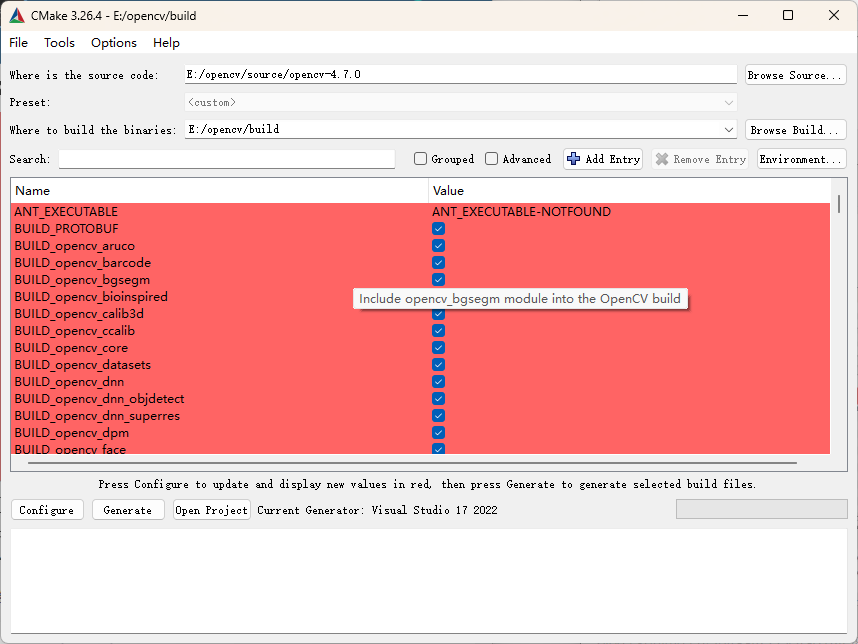Disable BUILD_PROTOBUF option

pos(438,228)
